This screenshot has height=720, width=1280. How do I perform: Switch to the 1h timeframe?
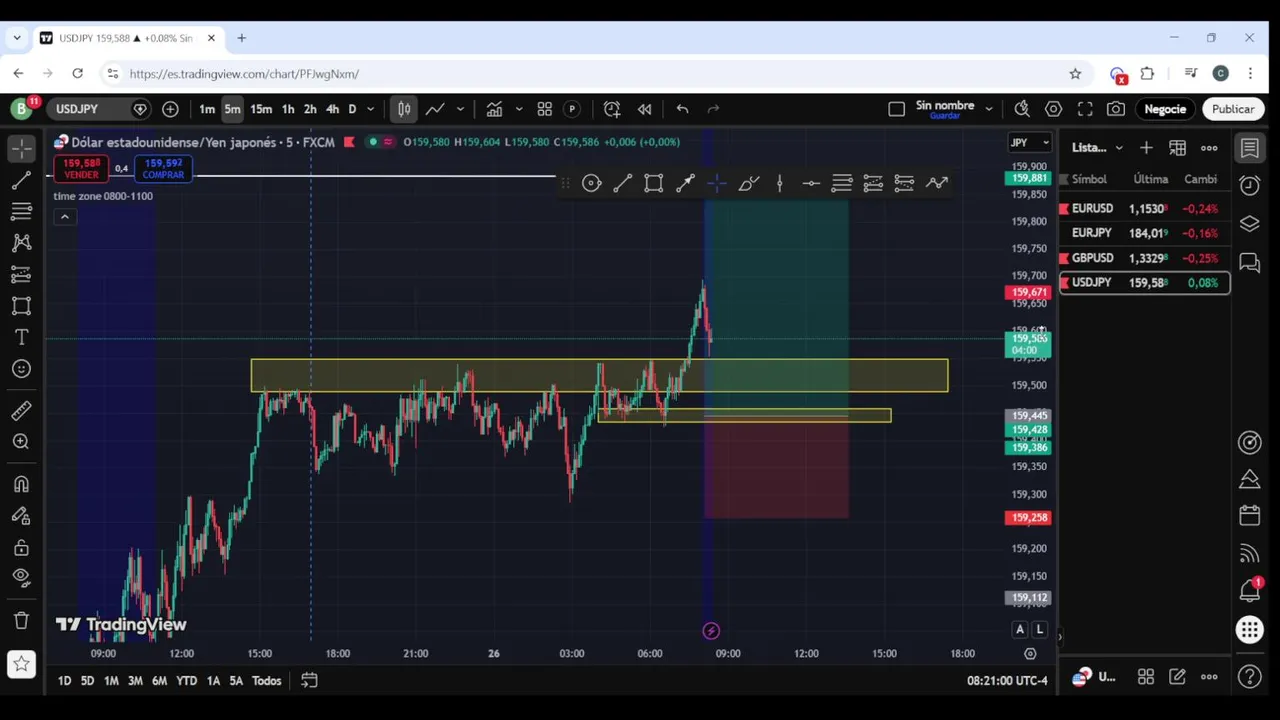point(288,109)
